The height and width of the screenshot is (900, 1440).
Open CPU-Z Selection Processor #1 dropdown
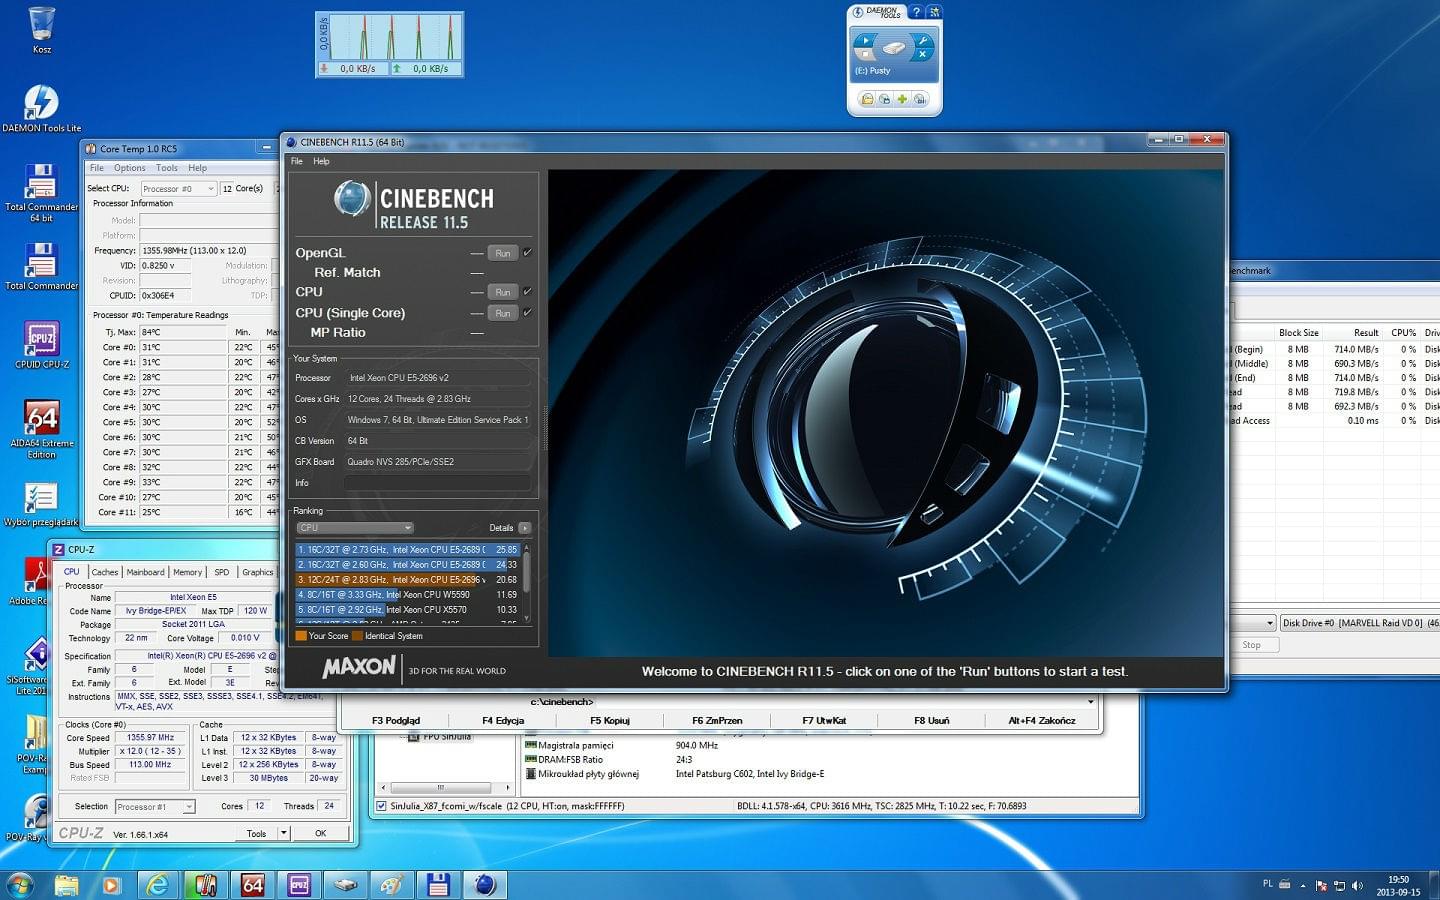pos(154,806)
